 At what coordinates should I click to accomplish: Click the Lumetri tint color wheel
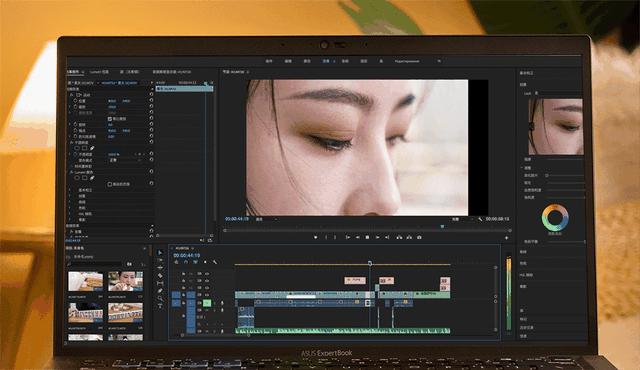(x=555, y=218)
